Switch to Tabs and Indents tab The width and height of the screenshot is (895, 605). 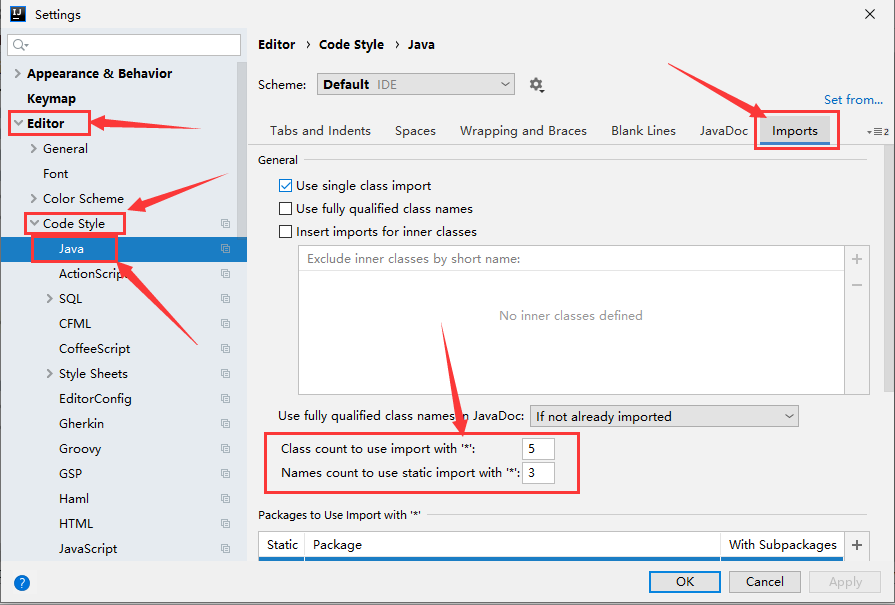point(320,131)
